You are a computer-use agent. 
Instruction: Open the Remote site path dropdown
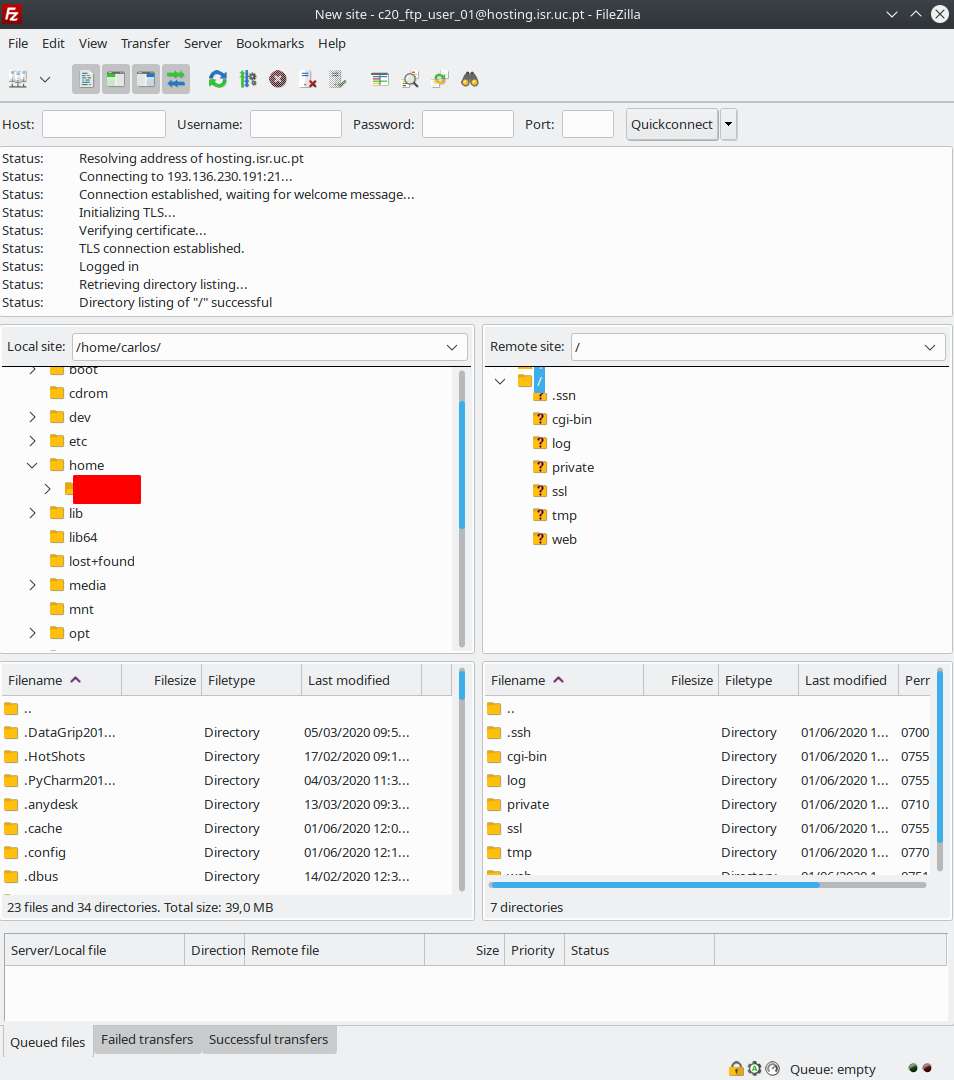tap(930, 347)
